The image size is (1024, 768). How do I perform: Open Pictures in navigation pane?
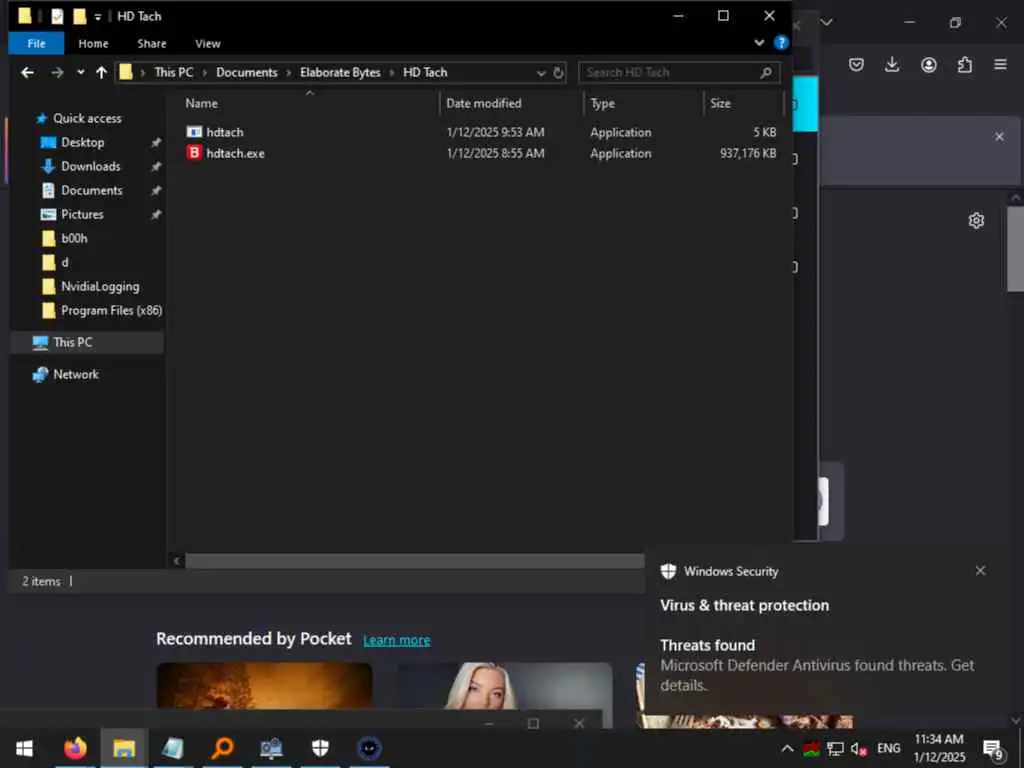(x=82, y=214)
